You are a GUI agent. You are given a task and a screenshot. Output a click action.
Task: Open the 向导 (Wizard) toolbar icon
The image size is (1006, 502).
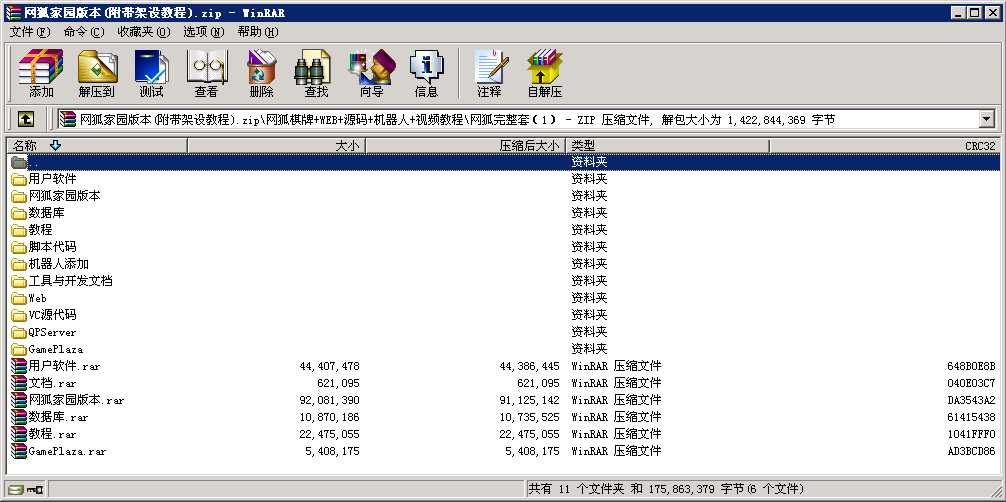click(371, 66)
